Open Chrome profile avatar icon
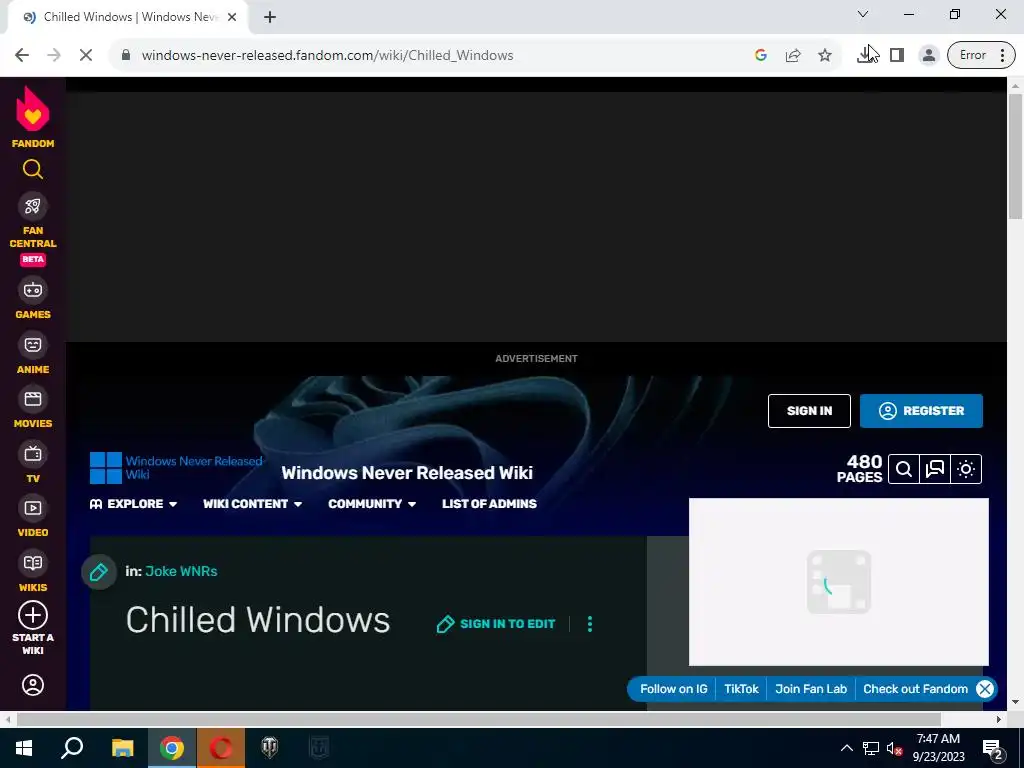The image size is (1024, 768). tap(928, 56)
